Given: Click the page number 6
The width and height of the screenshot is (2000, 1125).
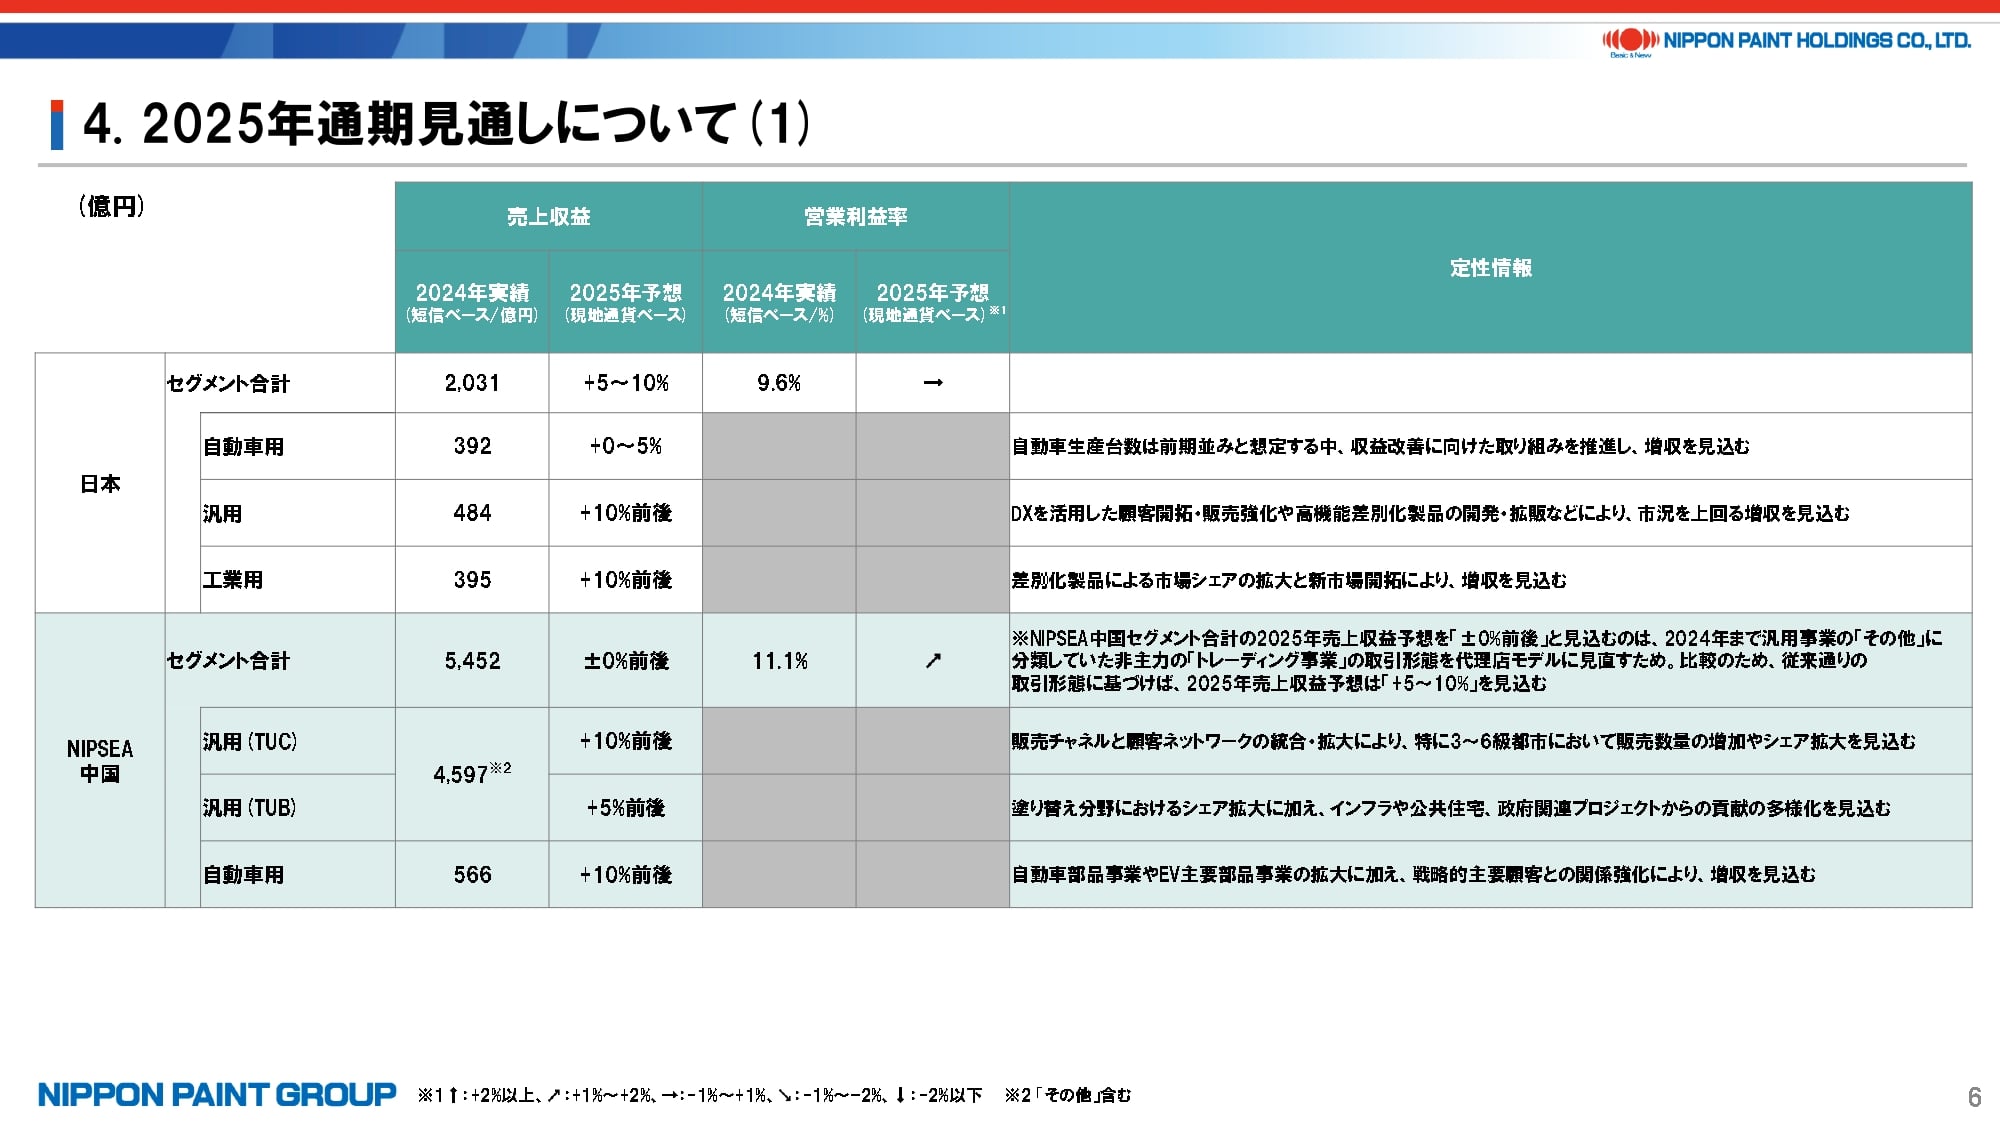Looking at the screenshot, I should tap(1974, 1097).
